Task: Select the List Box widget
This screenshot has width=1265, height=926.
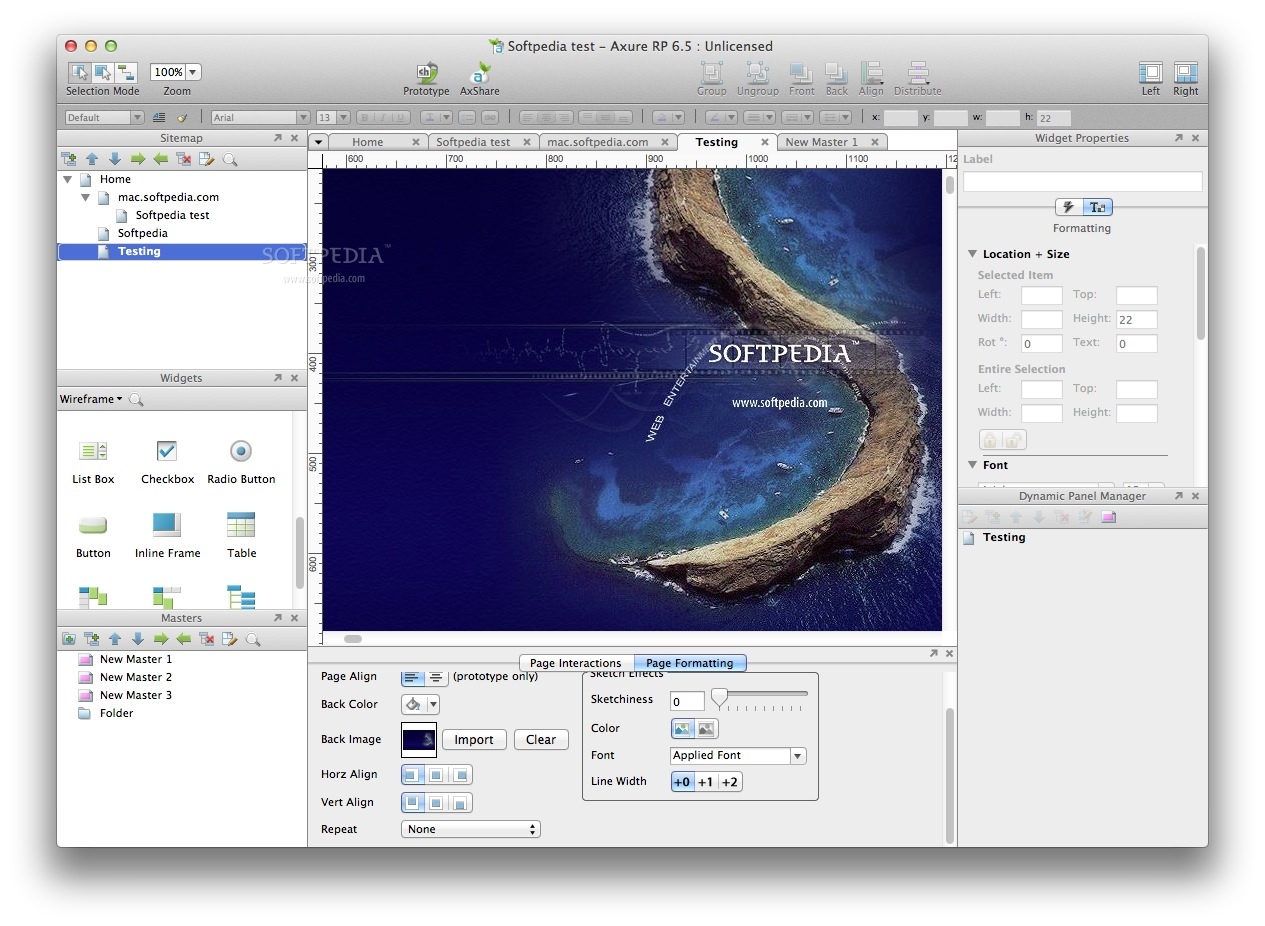Action: (x=93, y=461)
